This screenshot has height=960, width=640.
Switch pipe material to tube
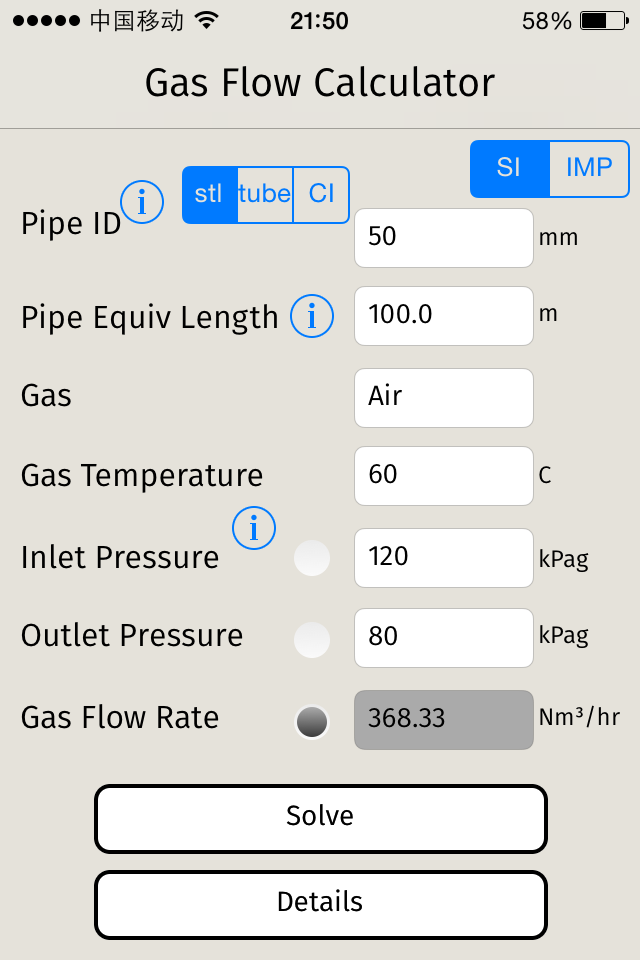[x=265, y=194]
